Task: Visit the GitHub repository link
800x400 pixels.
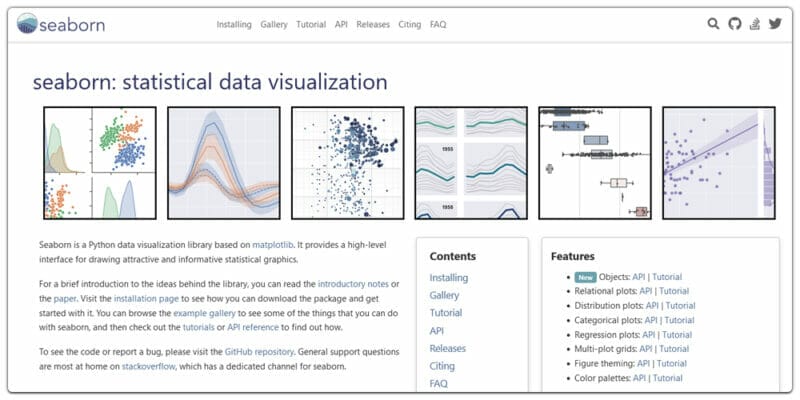Action: [259, 352]
